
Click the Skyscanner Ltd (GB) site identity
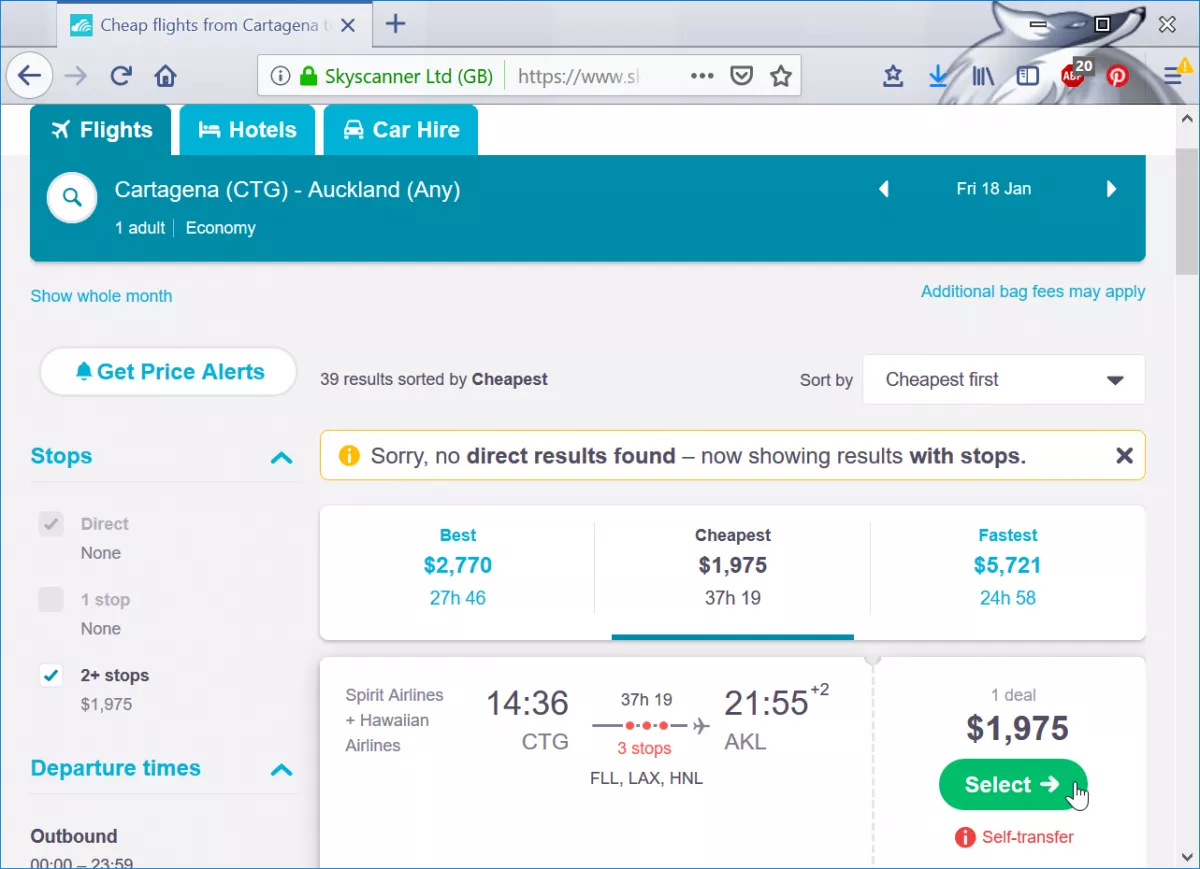[398, 76]
